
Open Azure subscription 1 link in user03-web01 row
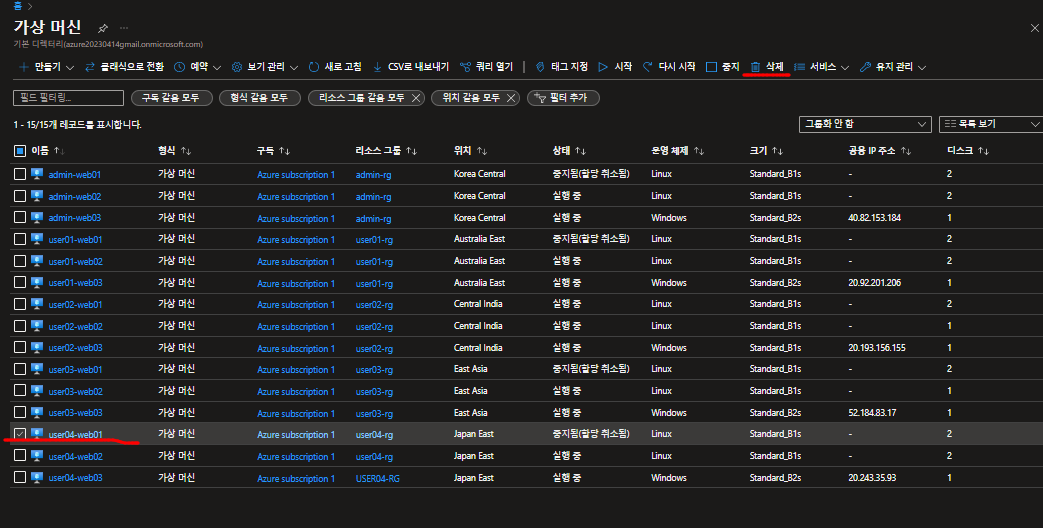point(295,370)
